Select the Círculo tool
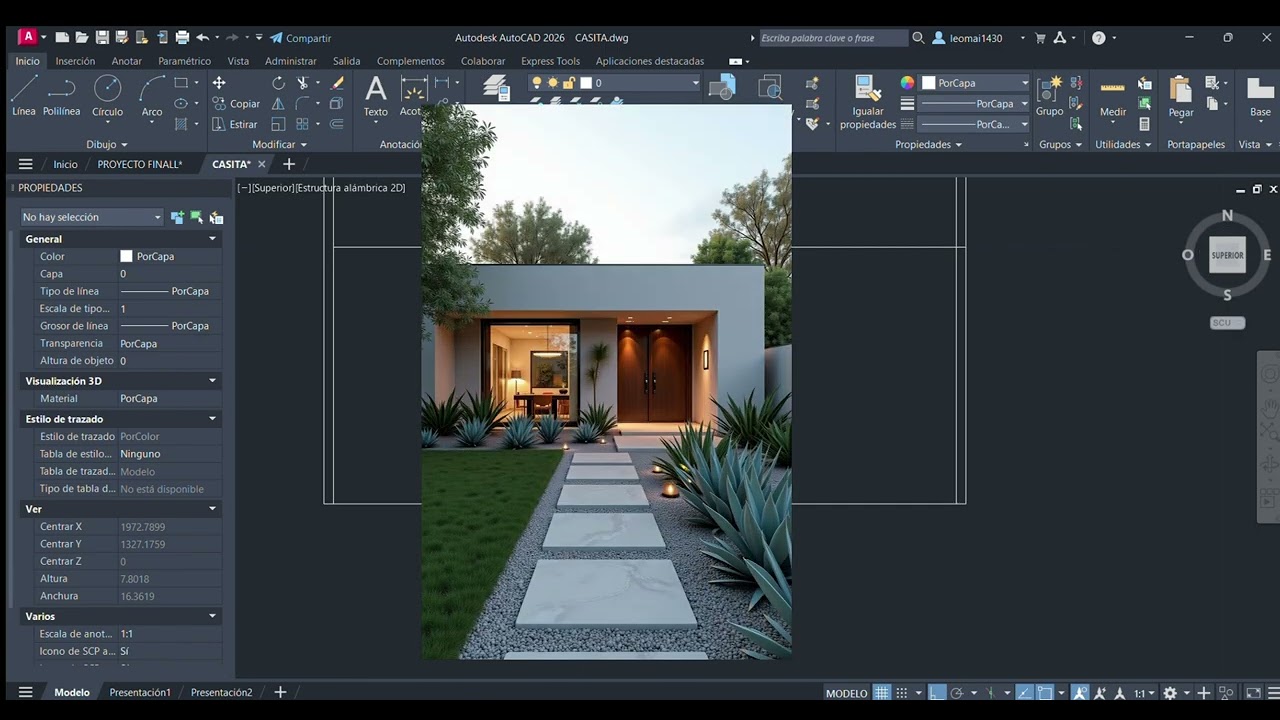Viewport: 1280px width, 720px height. point(107,97)
